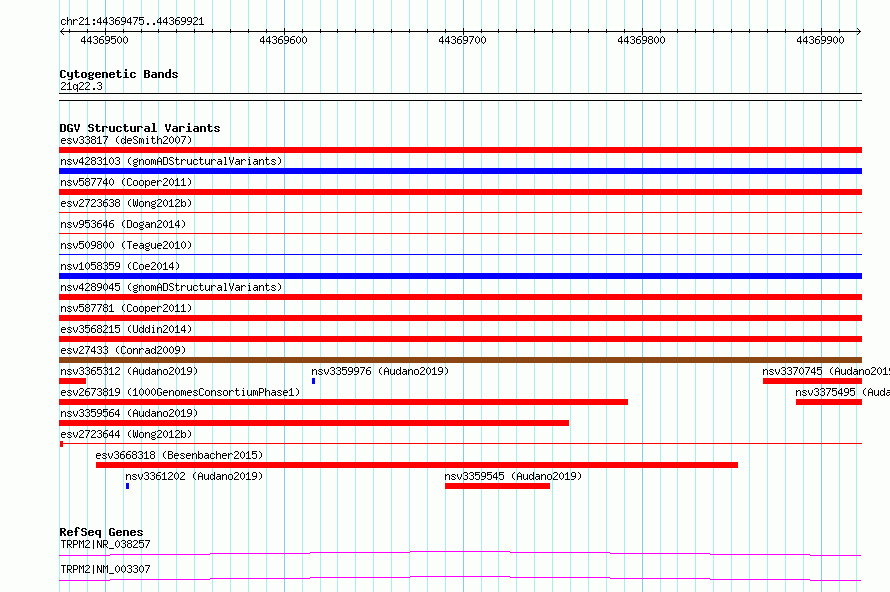The image size is (890, 592).
Task: Open the DGV Structural Variants track heading
Action: point(140,128)
